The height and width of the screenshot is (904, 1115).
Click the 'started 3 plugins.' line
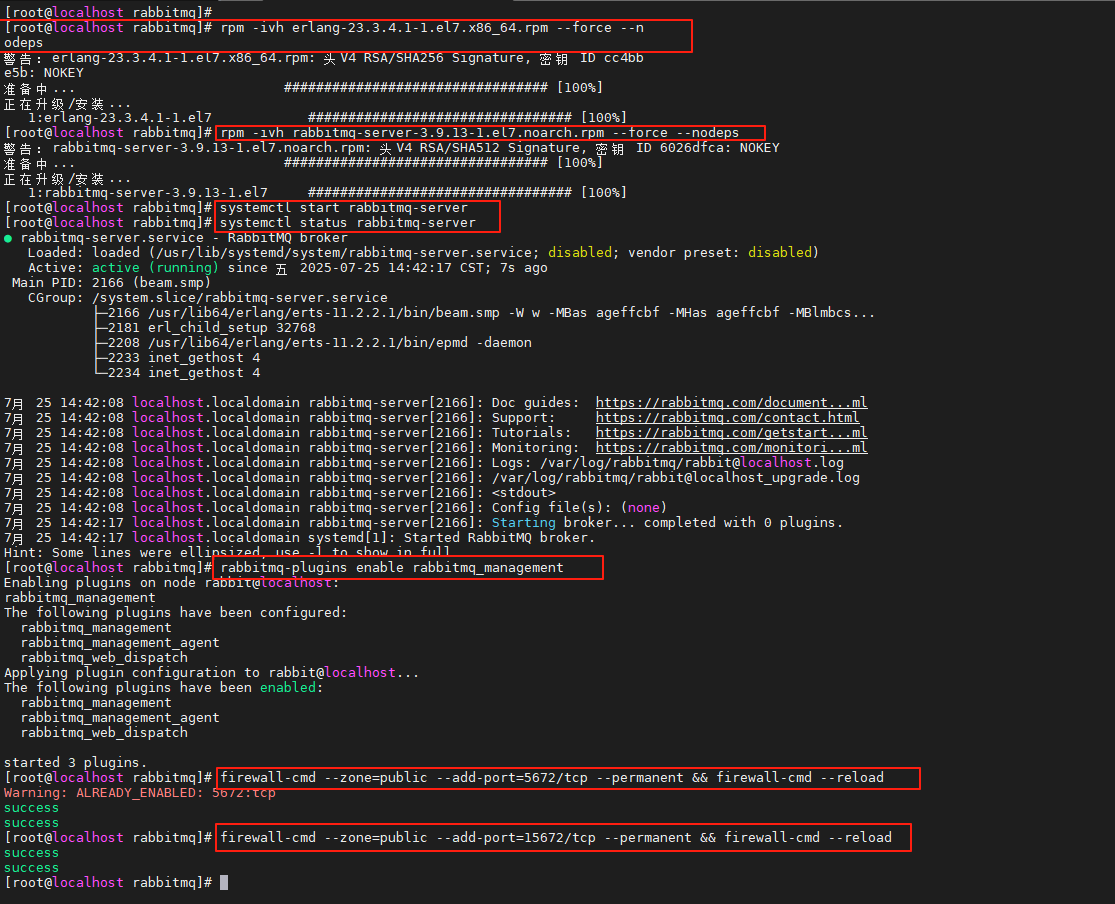(75, 762)
